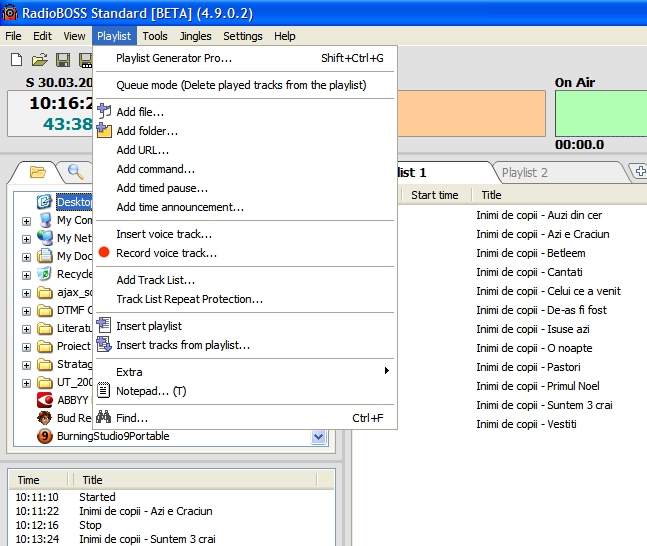647x546 pixels.
Task: Click the Bud Redhead character icon
Action: tap(45, 418)
